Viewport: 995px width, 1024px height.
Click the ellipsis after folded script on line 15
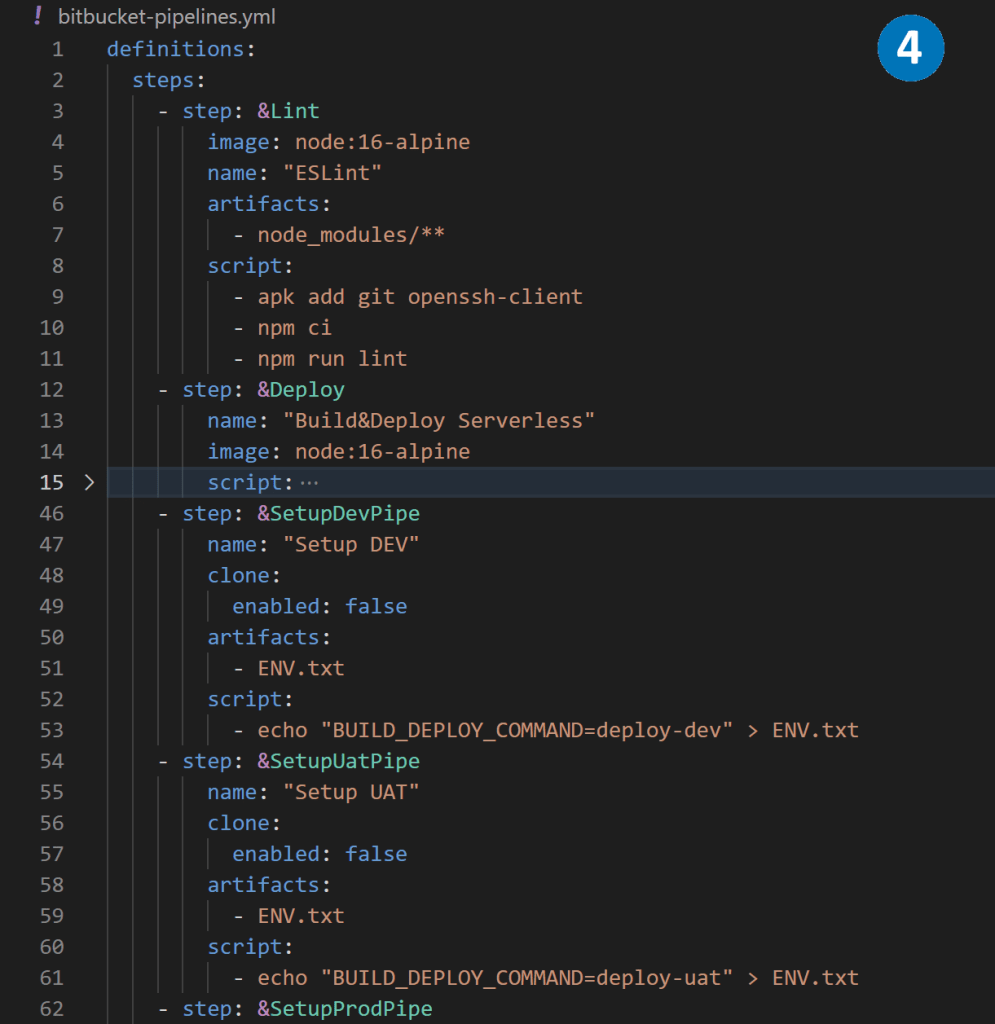coord(308,483)
